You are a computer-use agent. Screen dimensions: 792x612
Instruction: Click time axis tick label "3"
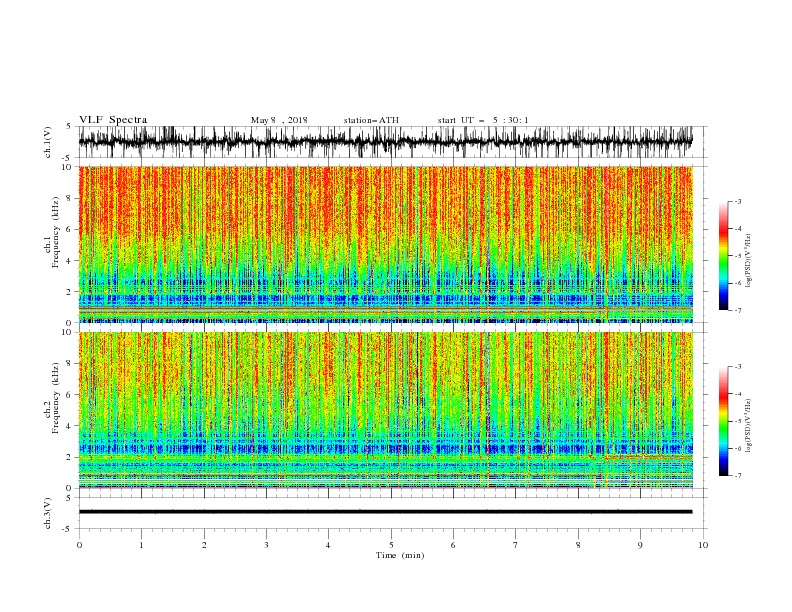point(266,545)
